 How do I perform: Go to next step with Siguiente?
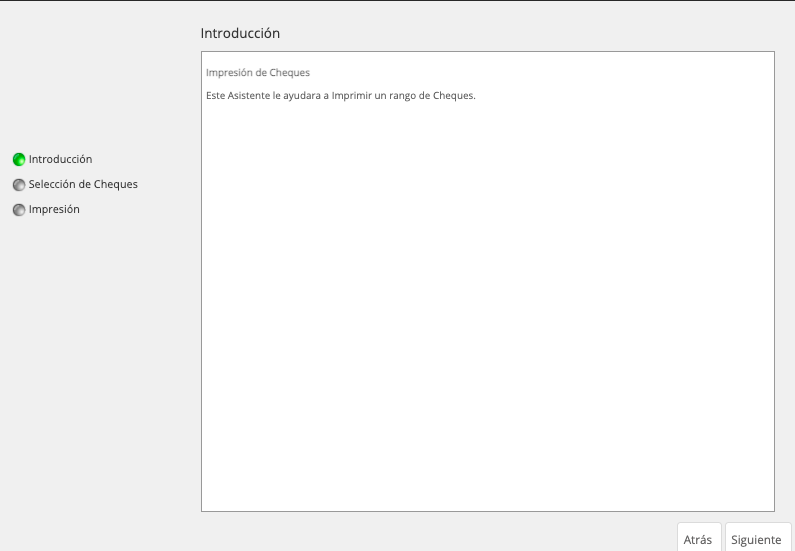pos(758,539)
